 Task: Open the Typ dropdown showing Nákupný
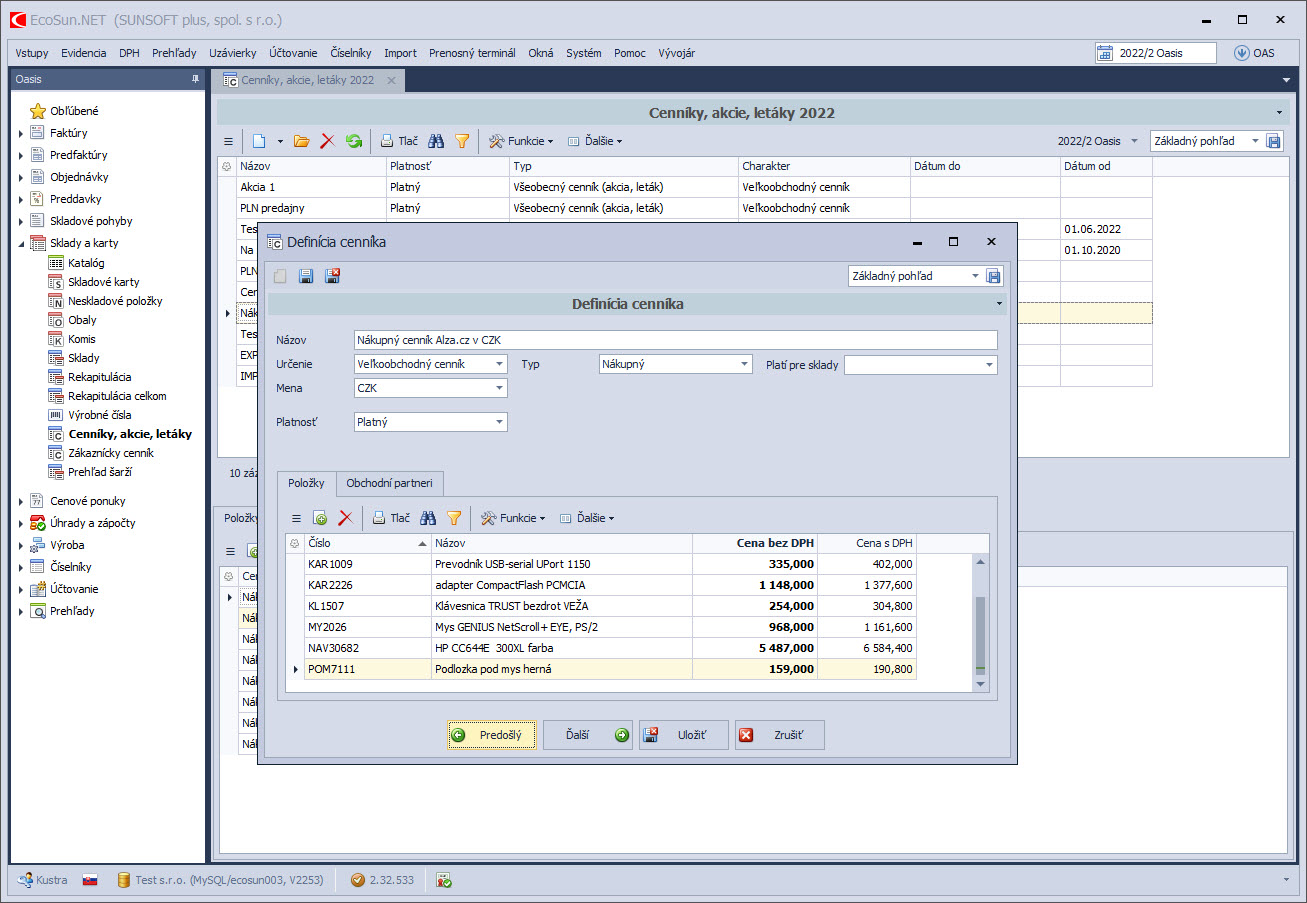[744, 365]
